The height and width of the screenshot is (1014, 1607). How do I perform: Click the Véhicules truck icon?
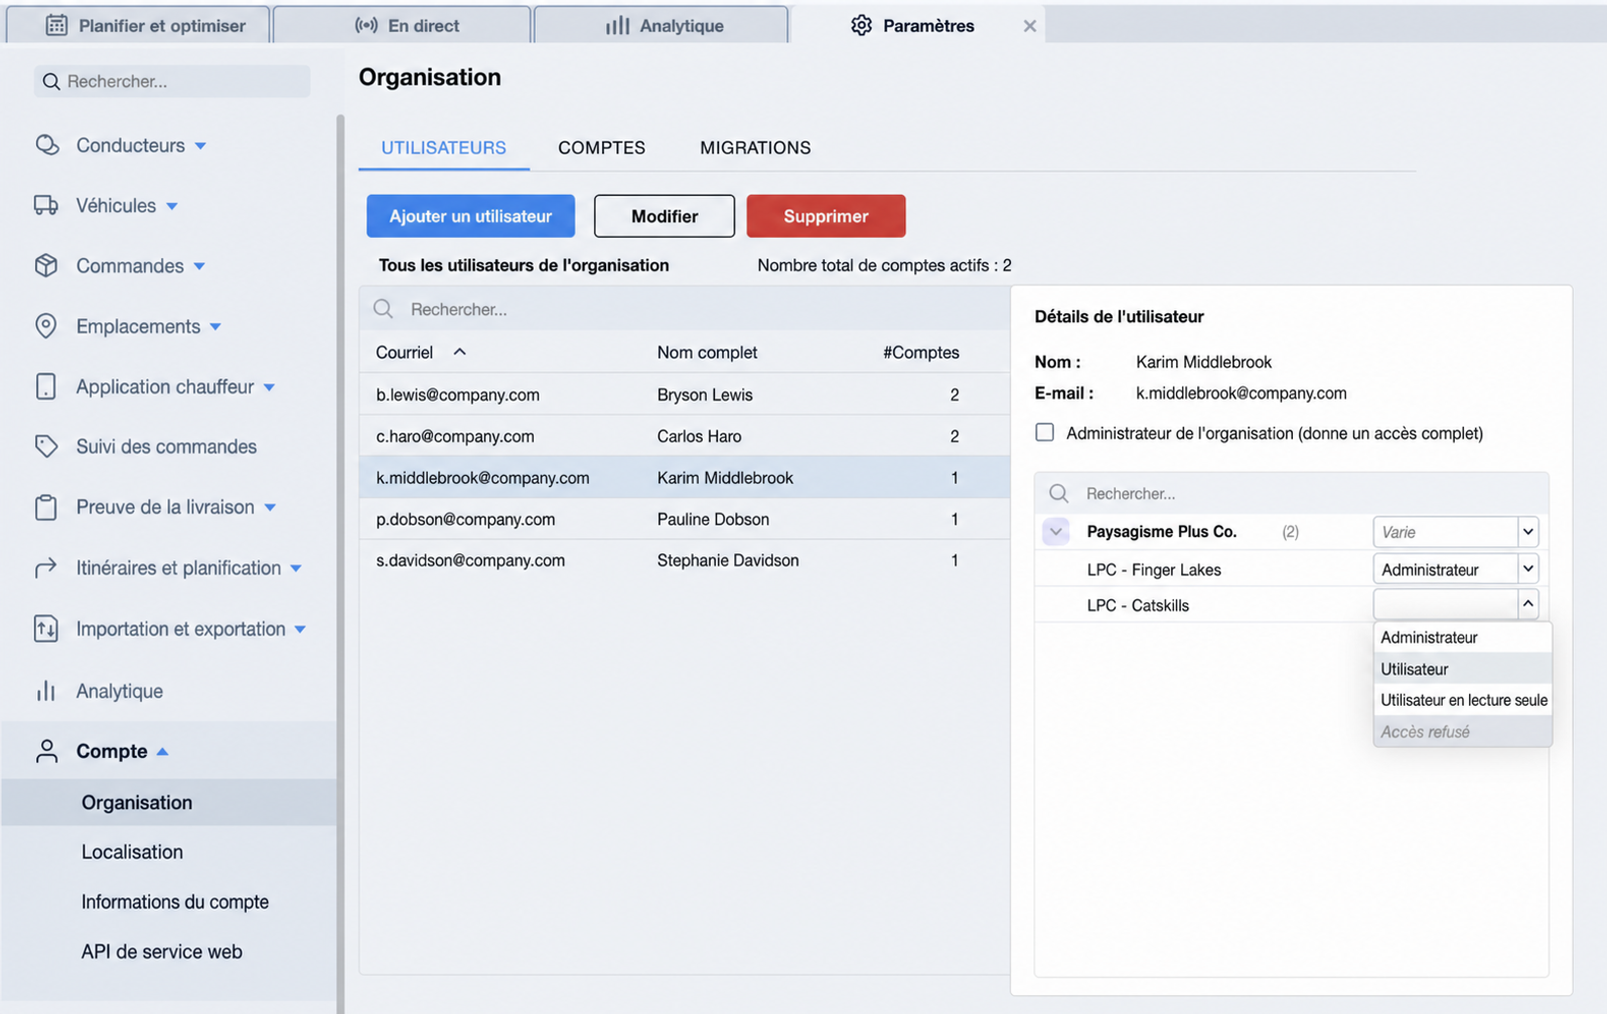pos(46,205)
